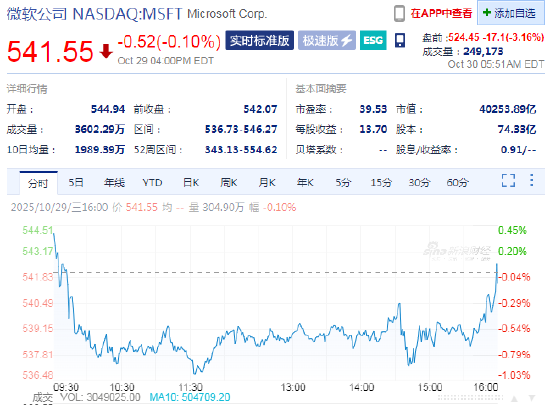Click the up triangle below the chart

click(x=514, y=399)
